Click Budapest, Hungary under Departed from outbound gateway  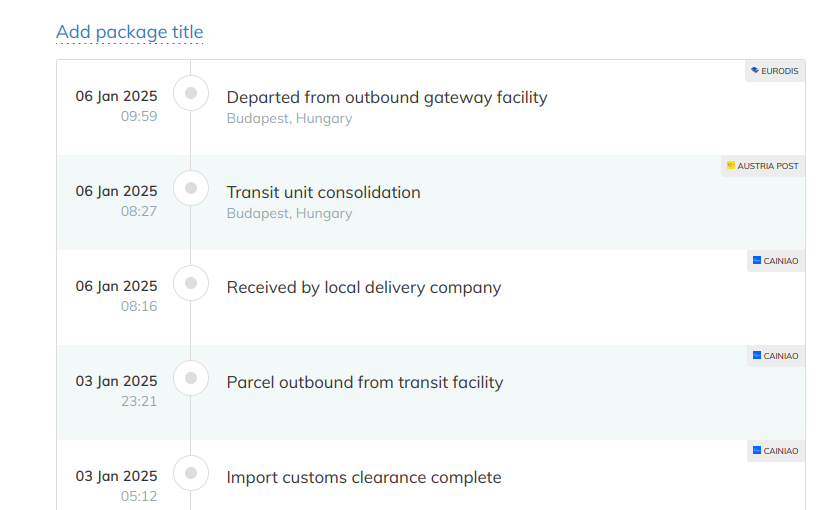(289, 118)
